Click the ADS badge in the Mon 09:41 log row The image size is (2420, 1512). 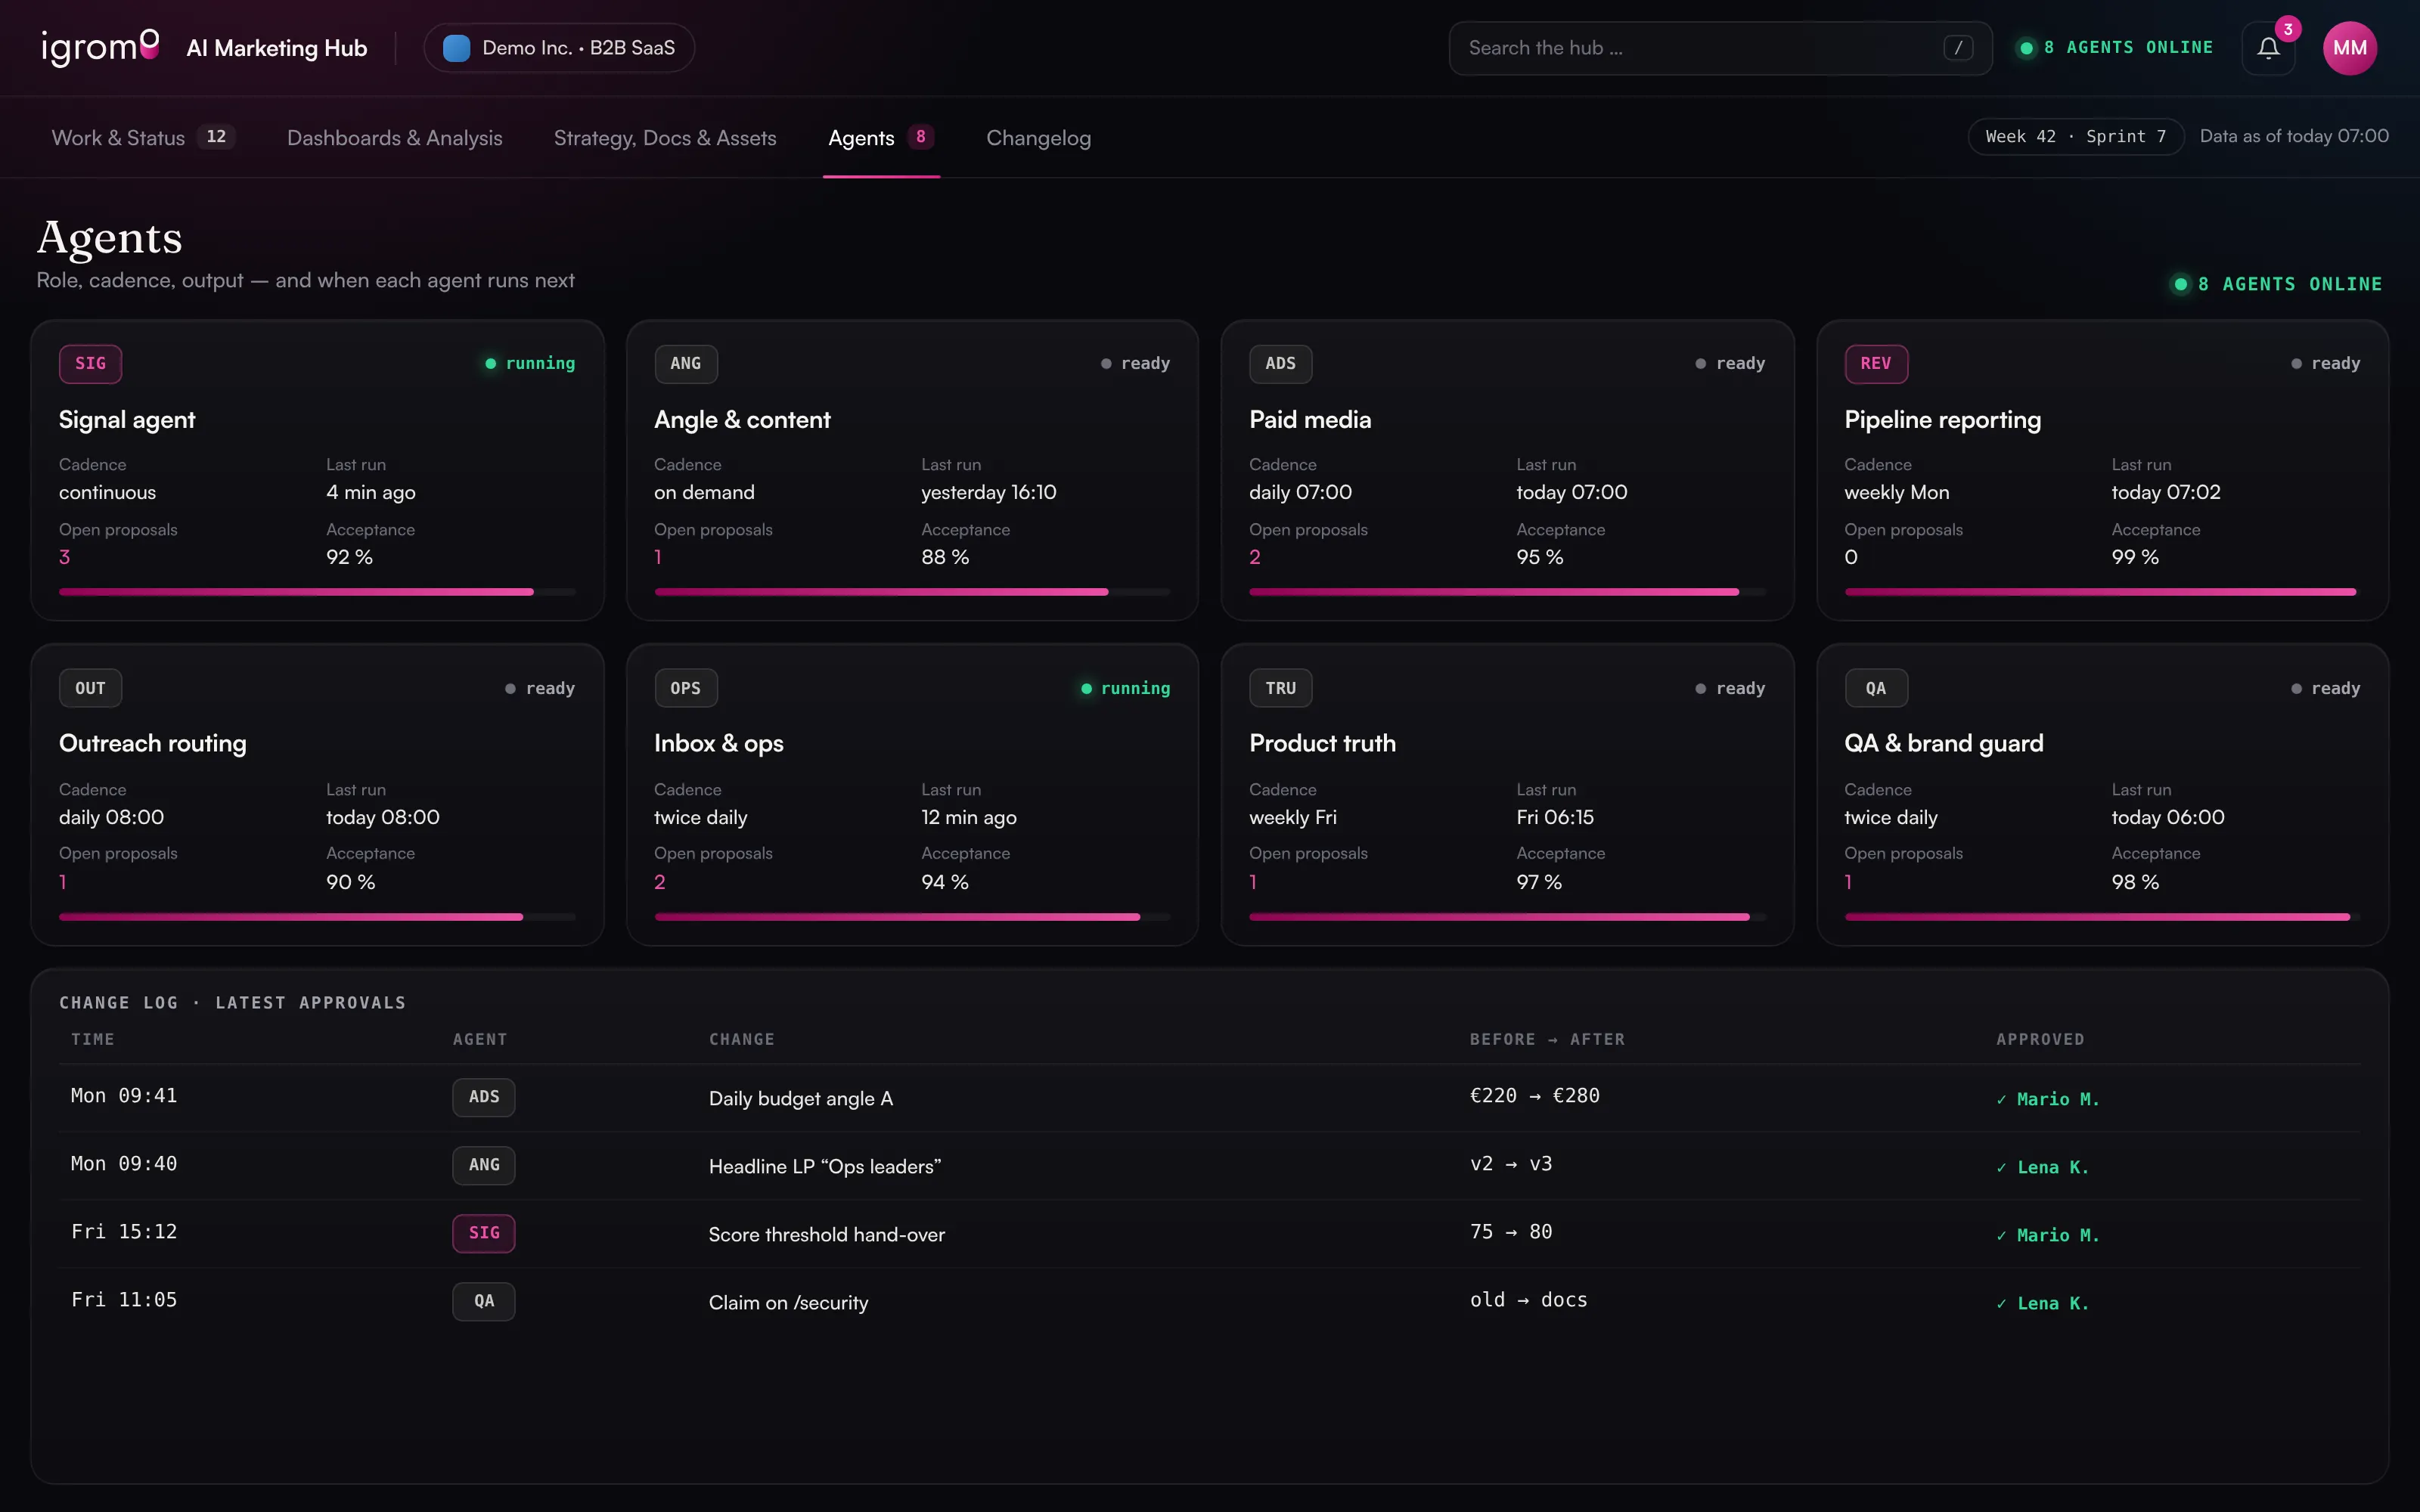(484, 1097)
